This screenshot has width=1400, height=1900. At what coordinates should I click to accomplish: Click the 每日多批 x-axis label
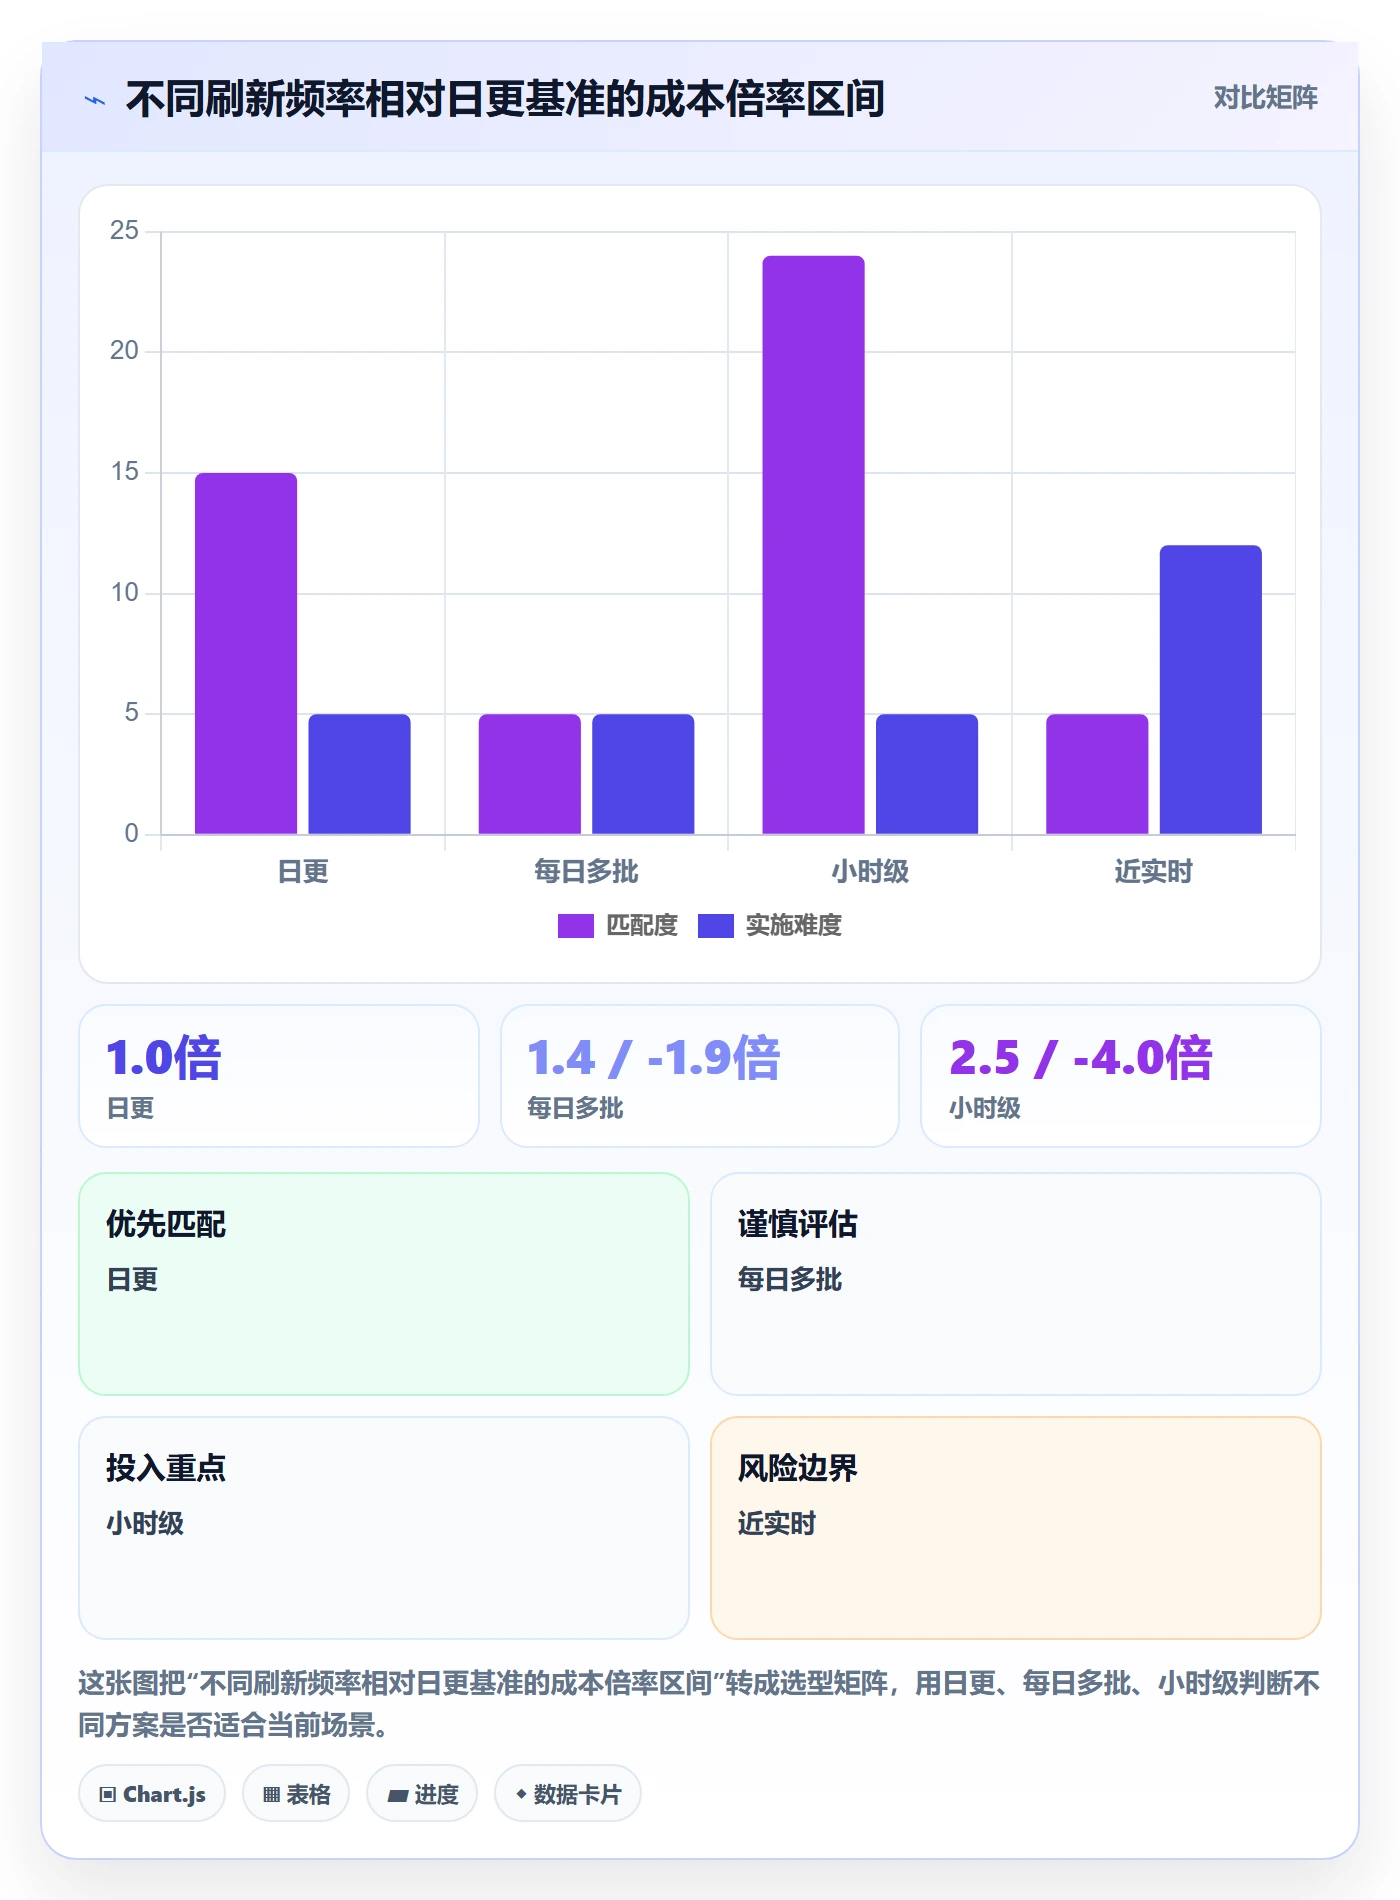[x=586, y=872]
